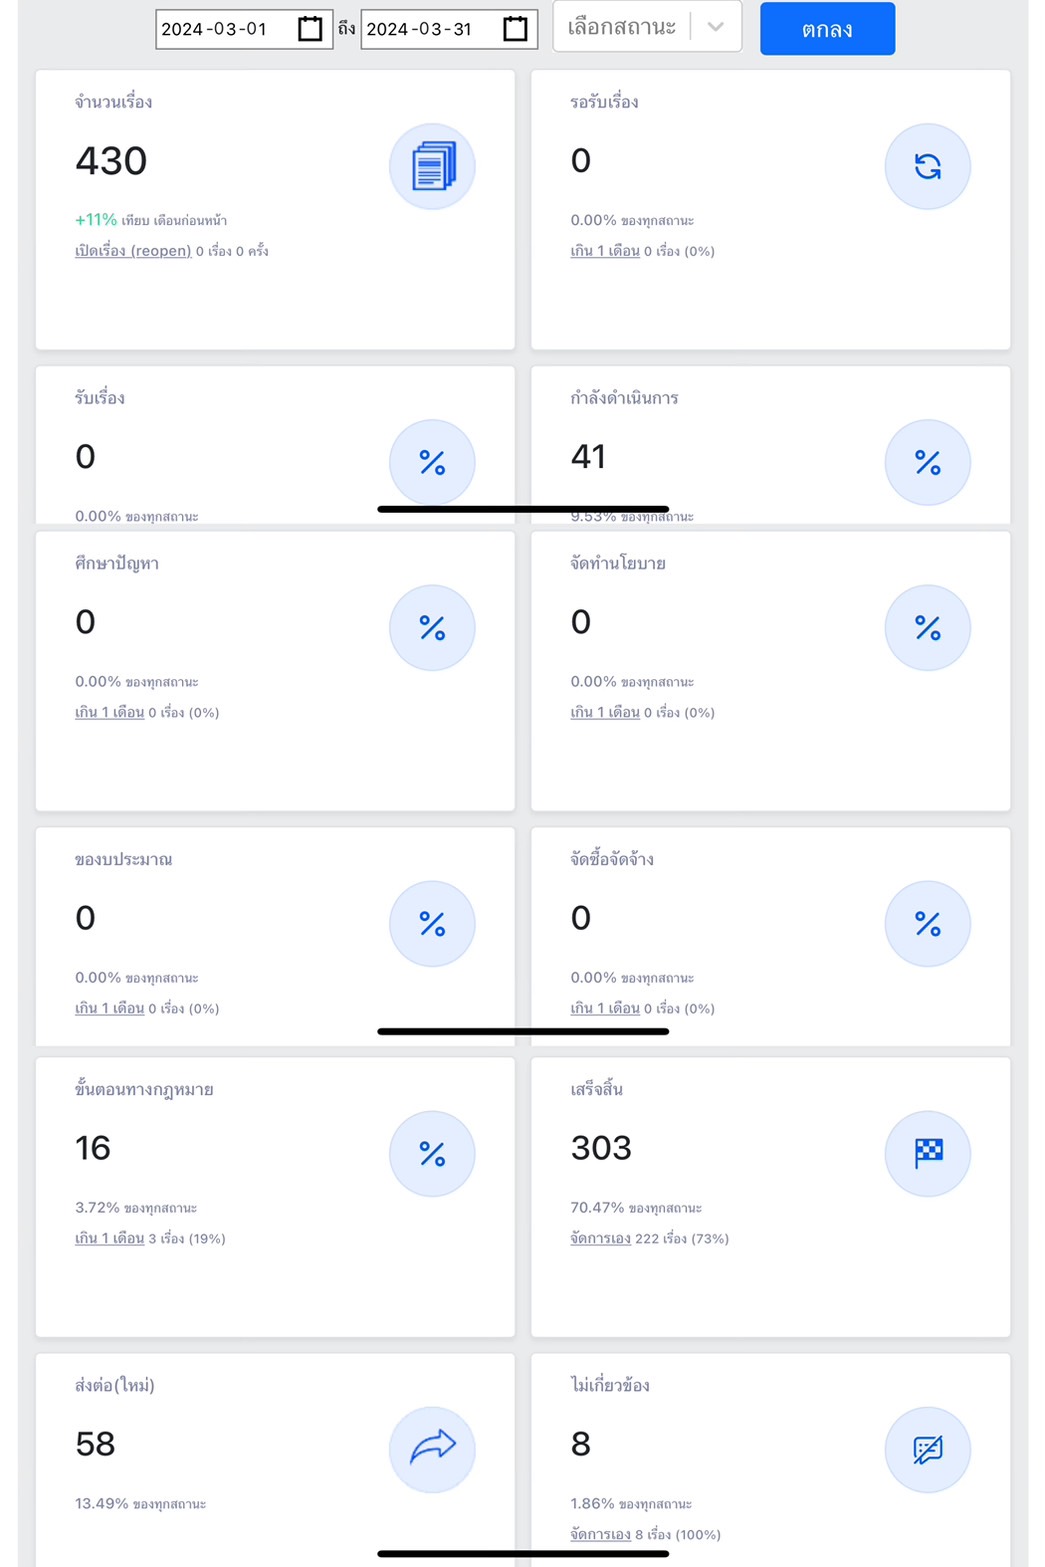
Task: Open the end date calendar picker
Action: click(515, 29)
